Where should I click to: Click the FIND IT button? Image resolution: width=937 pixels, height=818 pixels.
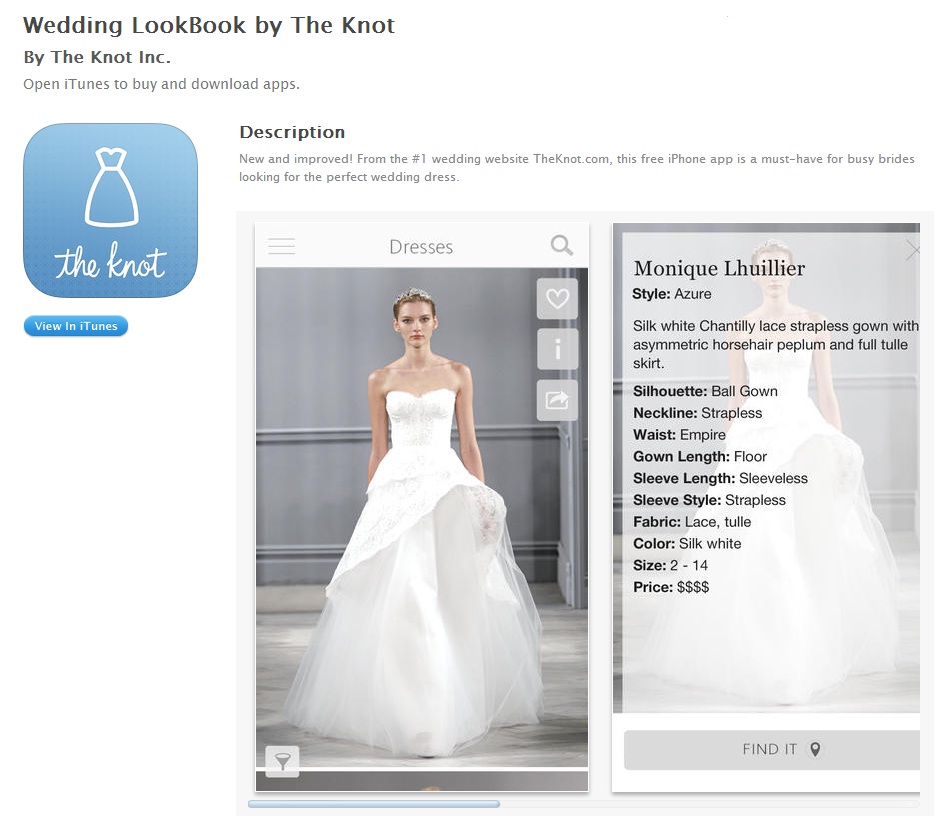(771, 749)
